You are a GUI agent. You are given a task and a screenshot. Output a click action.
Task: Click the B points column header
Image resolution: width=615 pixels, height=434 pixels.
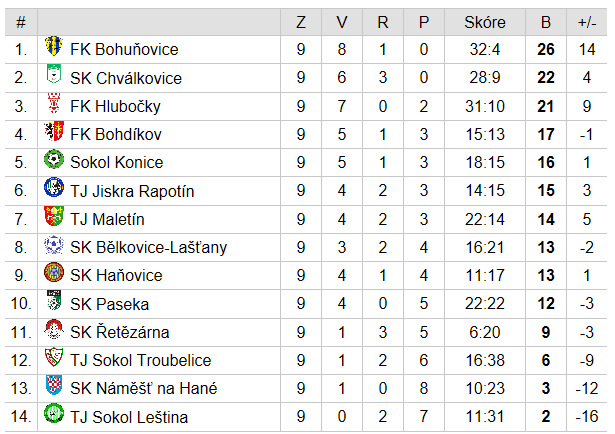(546, 22)
